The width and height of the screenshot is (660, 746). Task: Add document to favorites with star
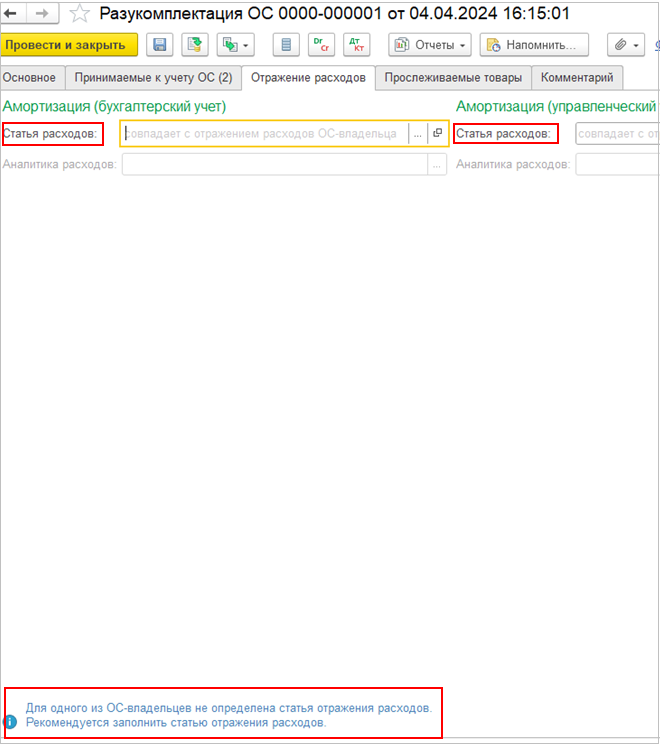coord(79,13)
